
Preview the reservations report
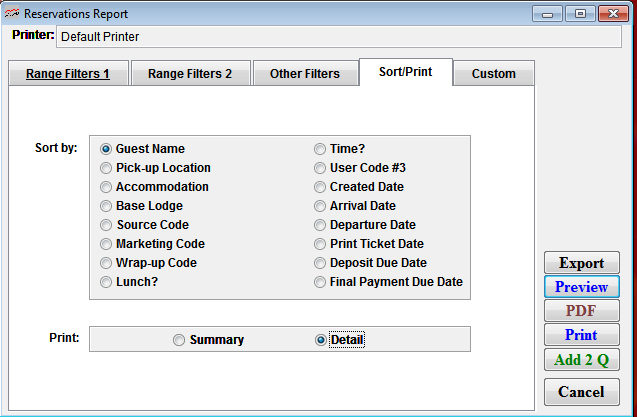[582, 287]
